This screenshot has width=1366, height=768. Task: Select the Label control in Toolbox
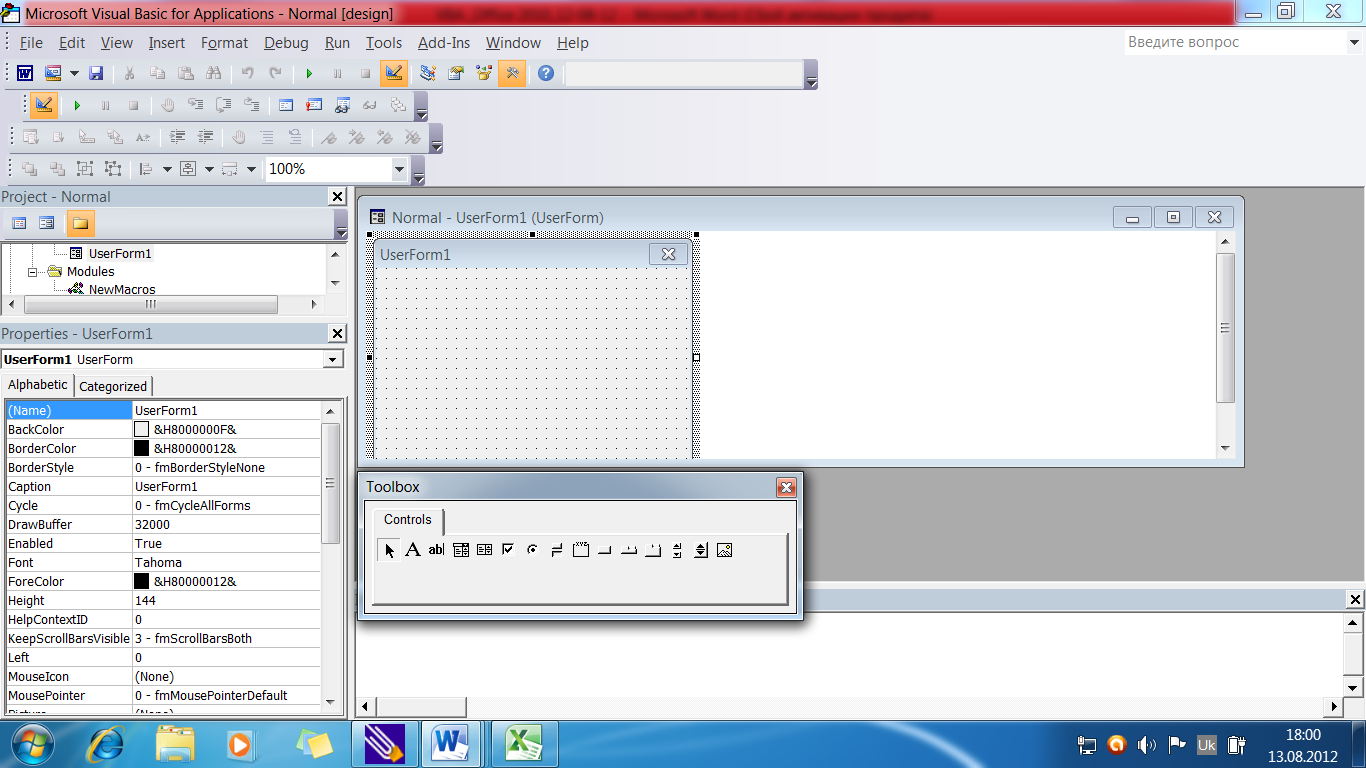coord(413,549)
